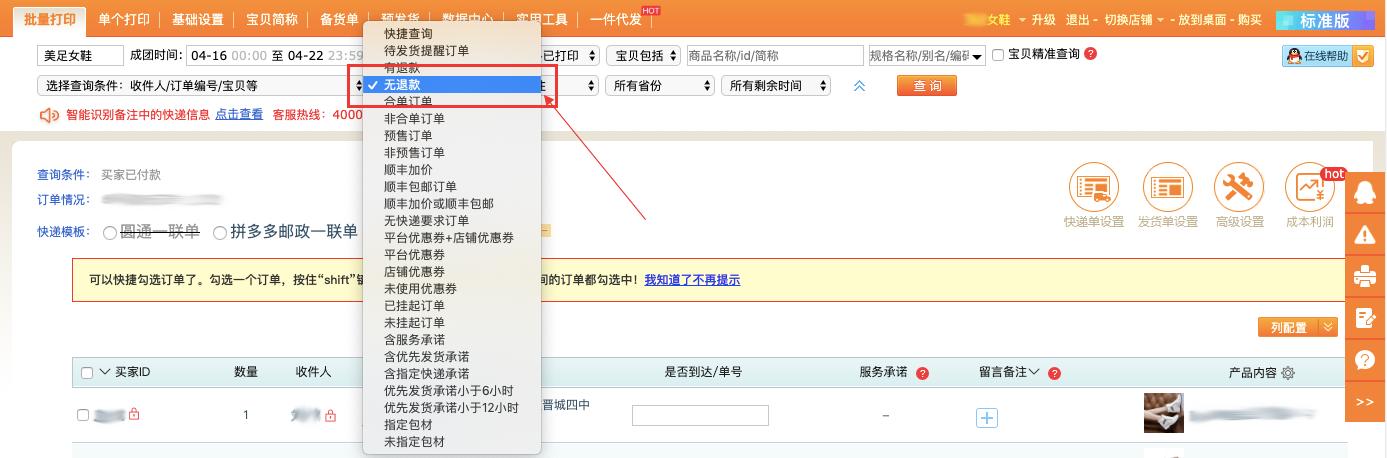
Task: Select the 拼多多邮政一联单 template radio button
Action: (x=219, y=232)
